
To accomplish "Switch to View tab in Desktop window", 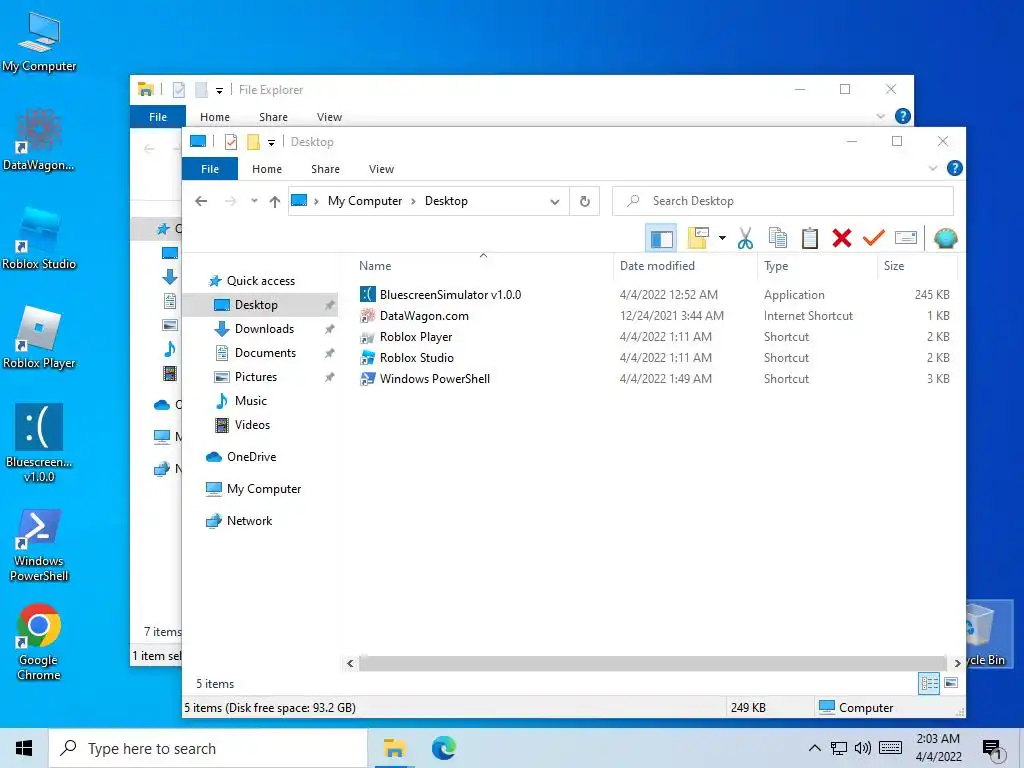I will pos(381,169).
